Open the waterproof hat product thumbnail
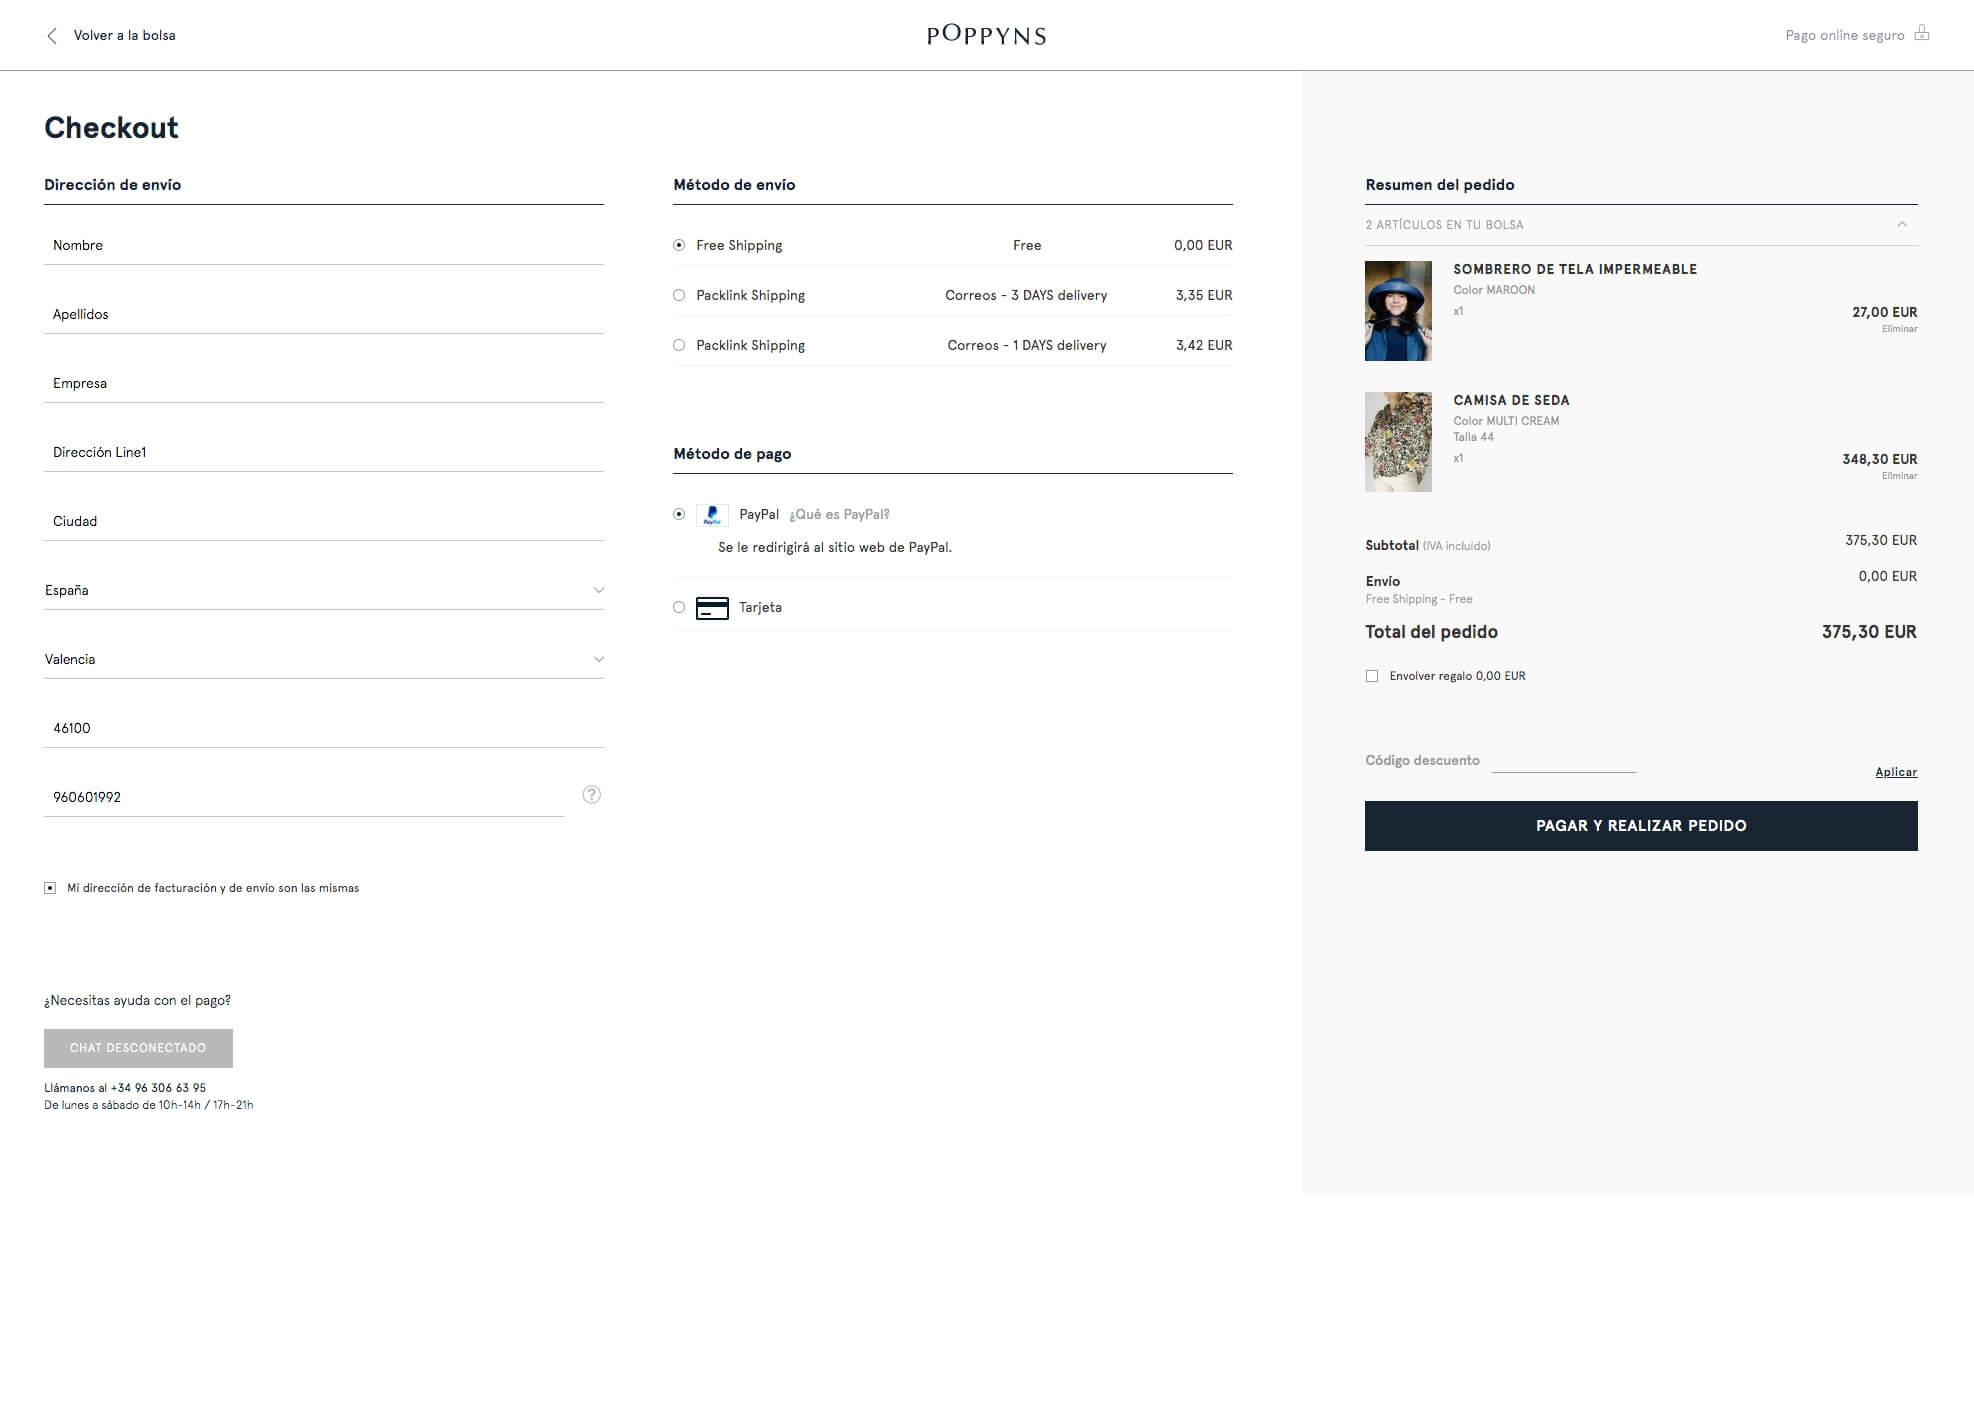The image size is (1974, 1417). click(1397, 311)
